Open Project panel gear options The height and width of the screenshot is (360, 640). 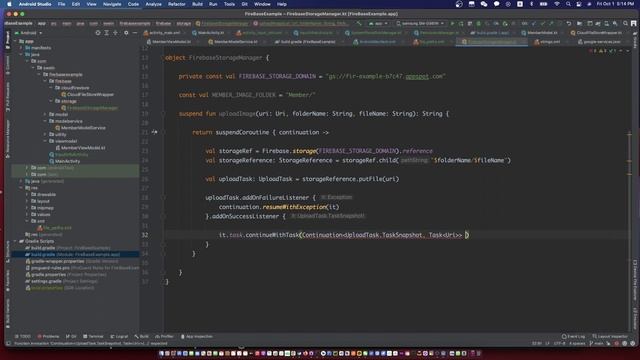[x=126, y=33]
